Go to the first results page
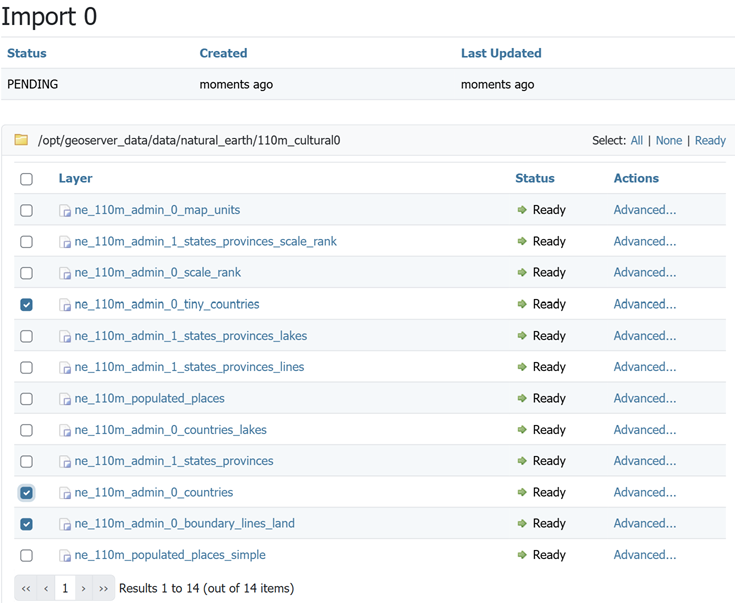 pyautogui.click(x=26, y=588)
